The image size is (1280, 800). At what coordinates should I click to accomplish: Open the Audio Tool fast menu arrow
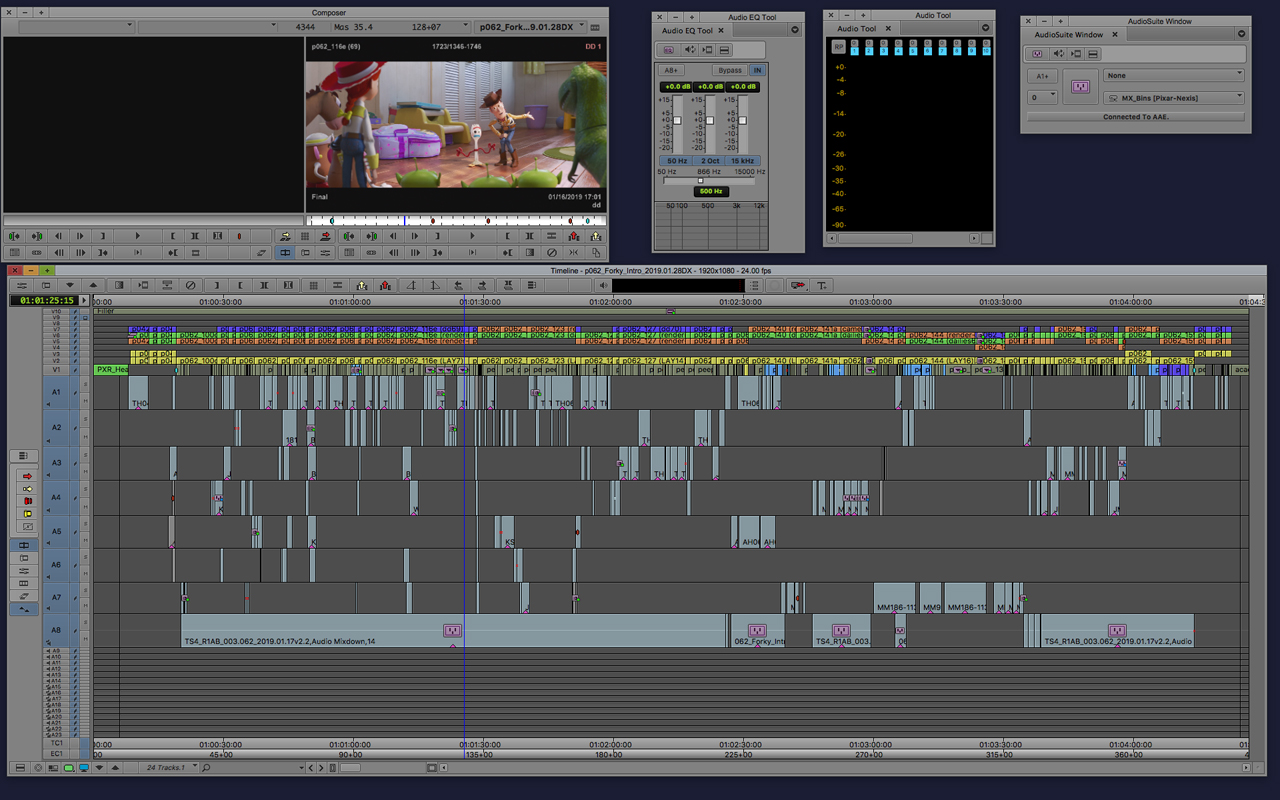click(986, 28)
